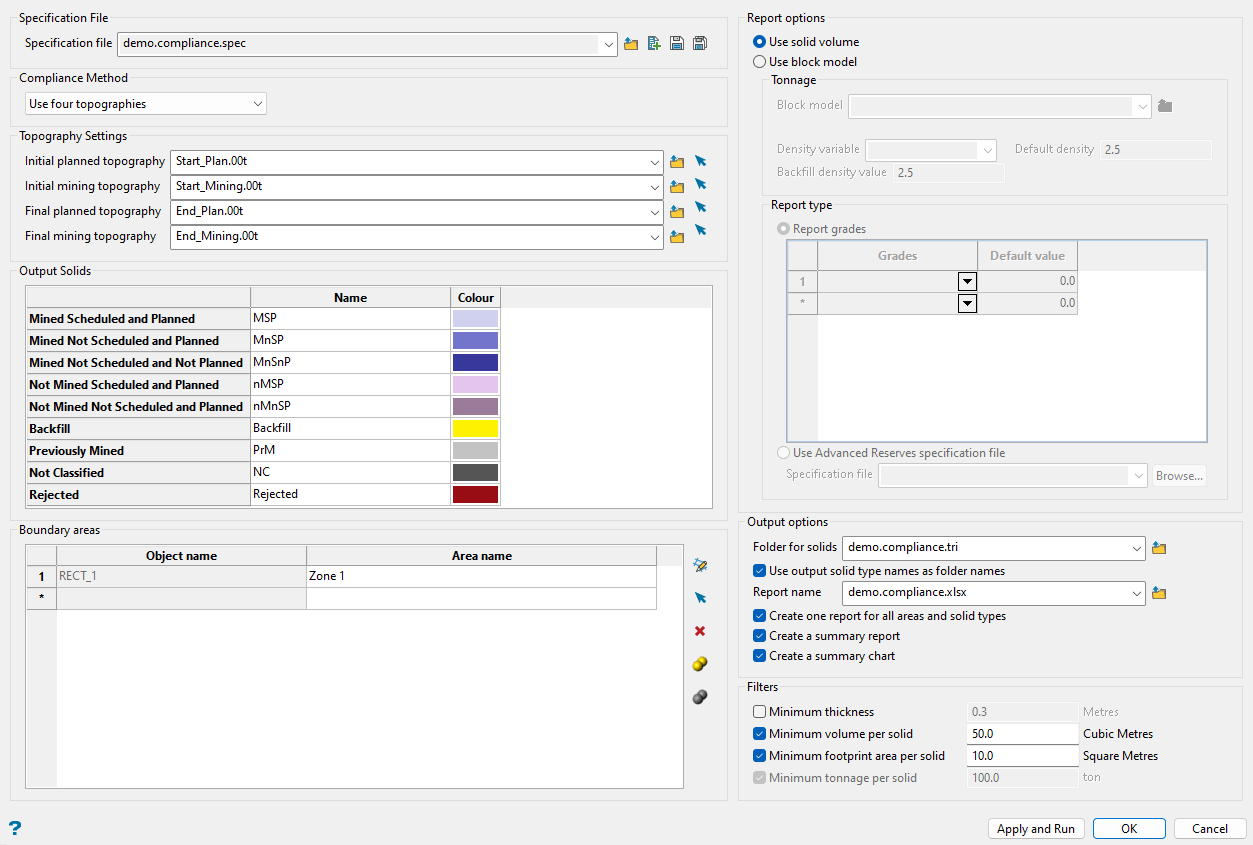Image resolution: width=1253 pixels, height=845 pixels.
Task: Expand the Initial mining topography dropdown
Action: pos(654,186)
